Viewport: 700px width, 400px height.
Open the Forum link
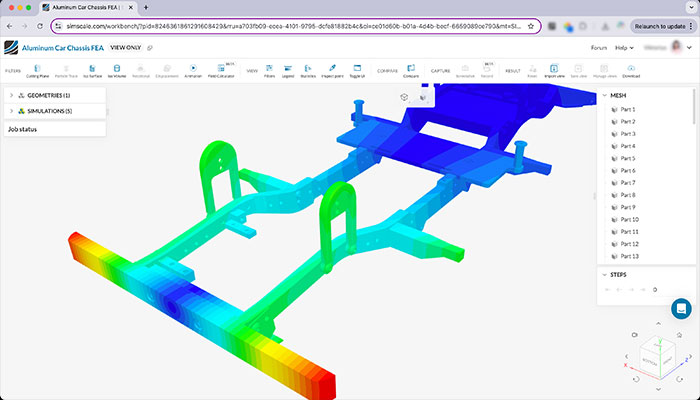599,48
